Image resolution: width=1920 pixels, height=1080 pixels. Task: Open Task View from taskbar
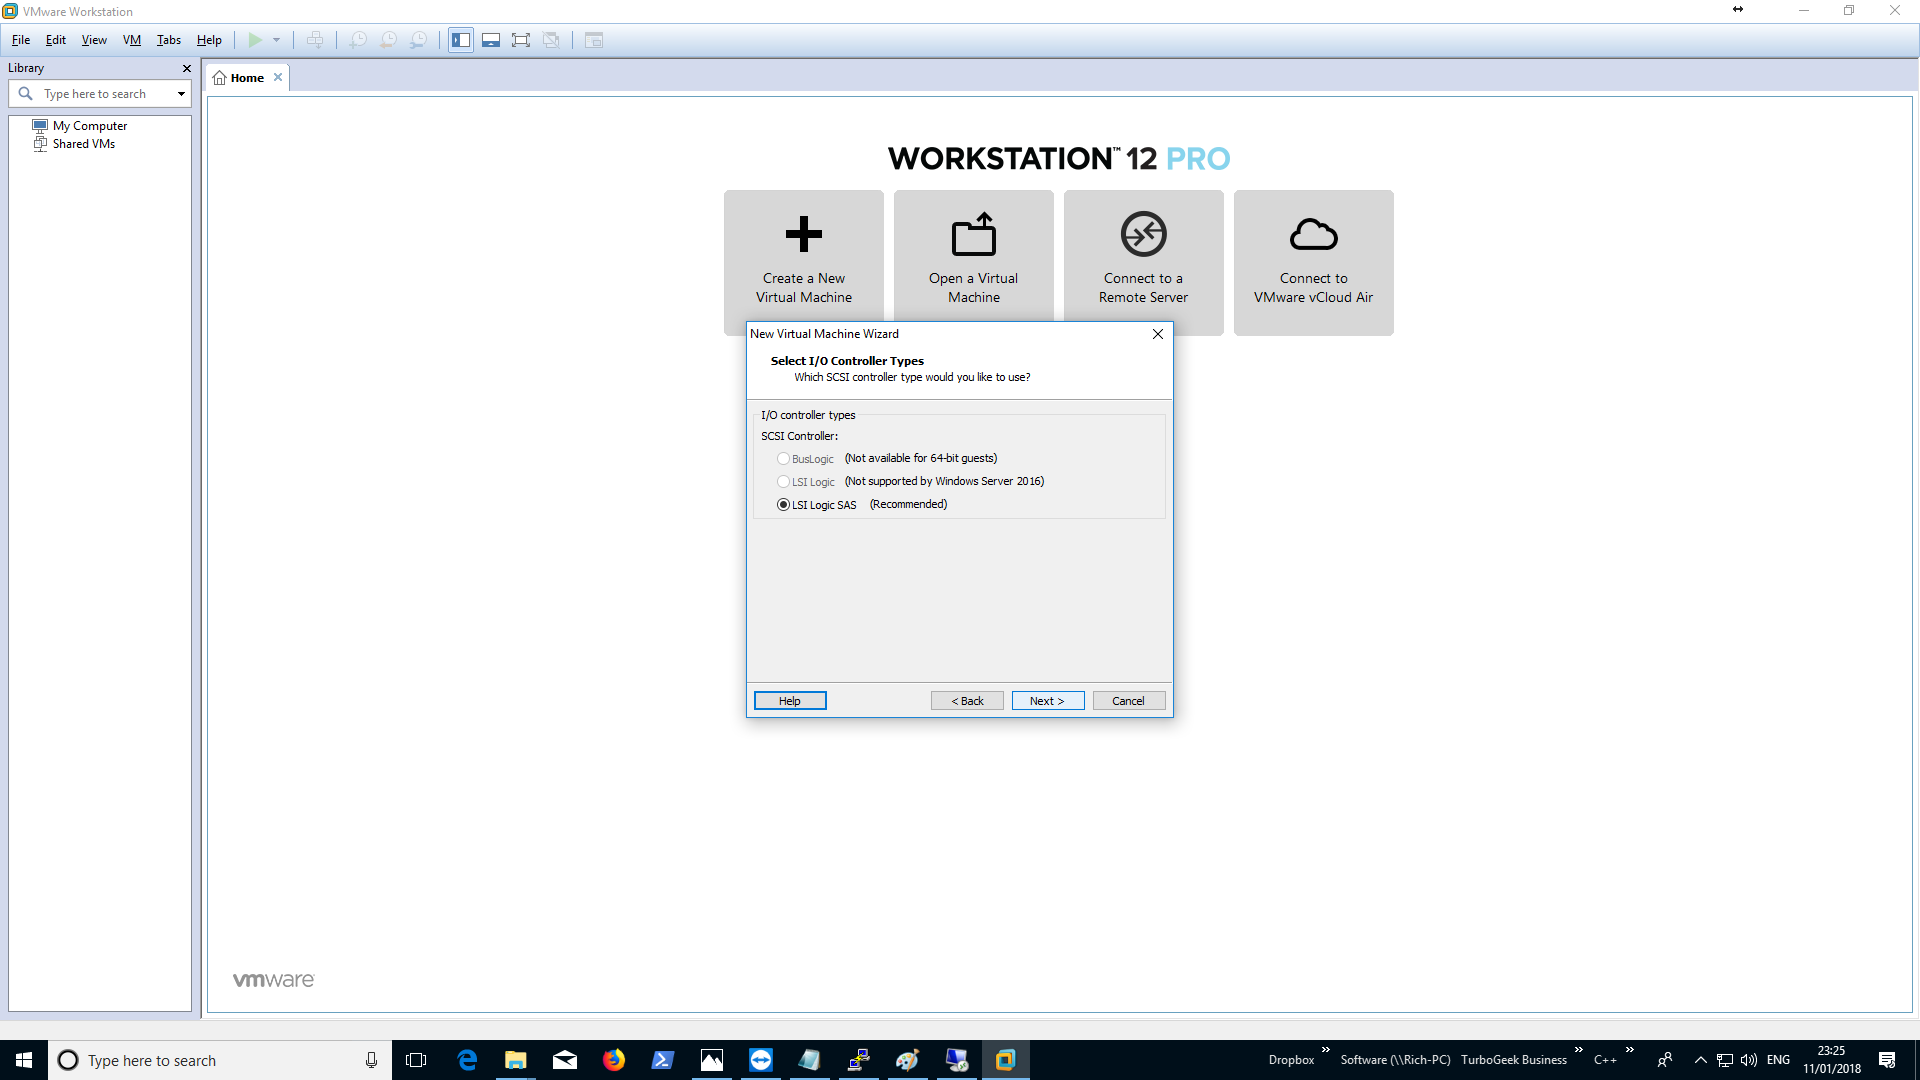pyautogui.click(x=416, y=1060)
